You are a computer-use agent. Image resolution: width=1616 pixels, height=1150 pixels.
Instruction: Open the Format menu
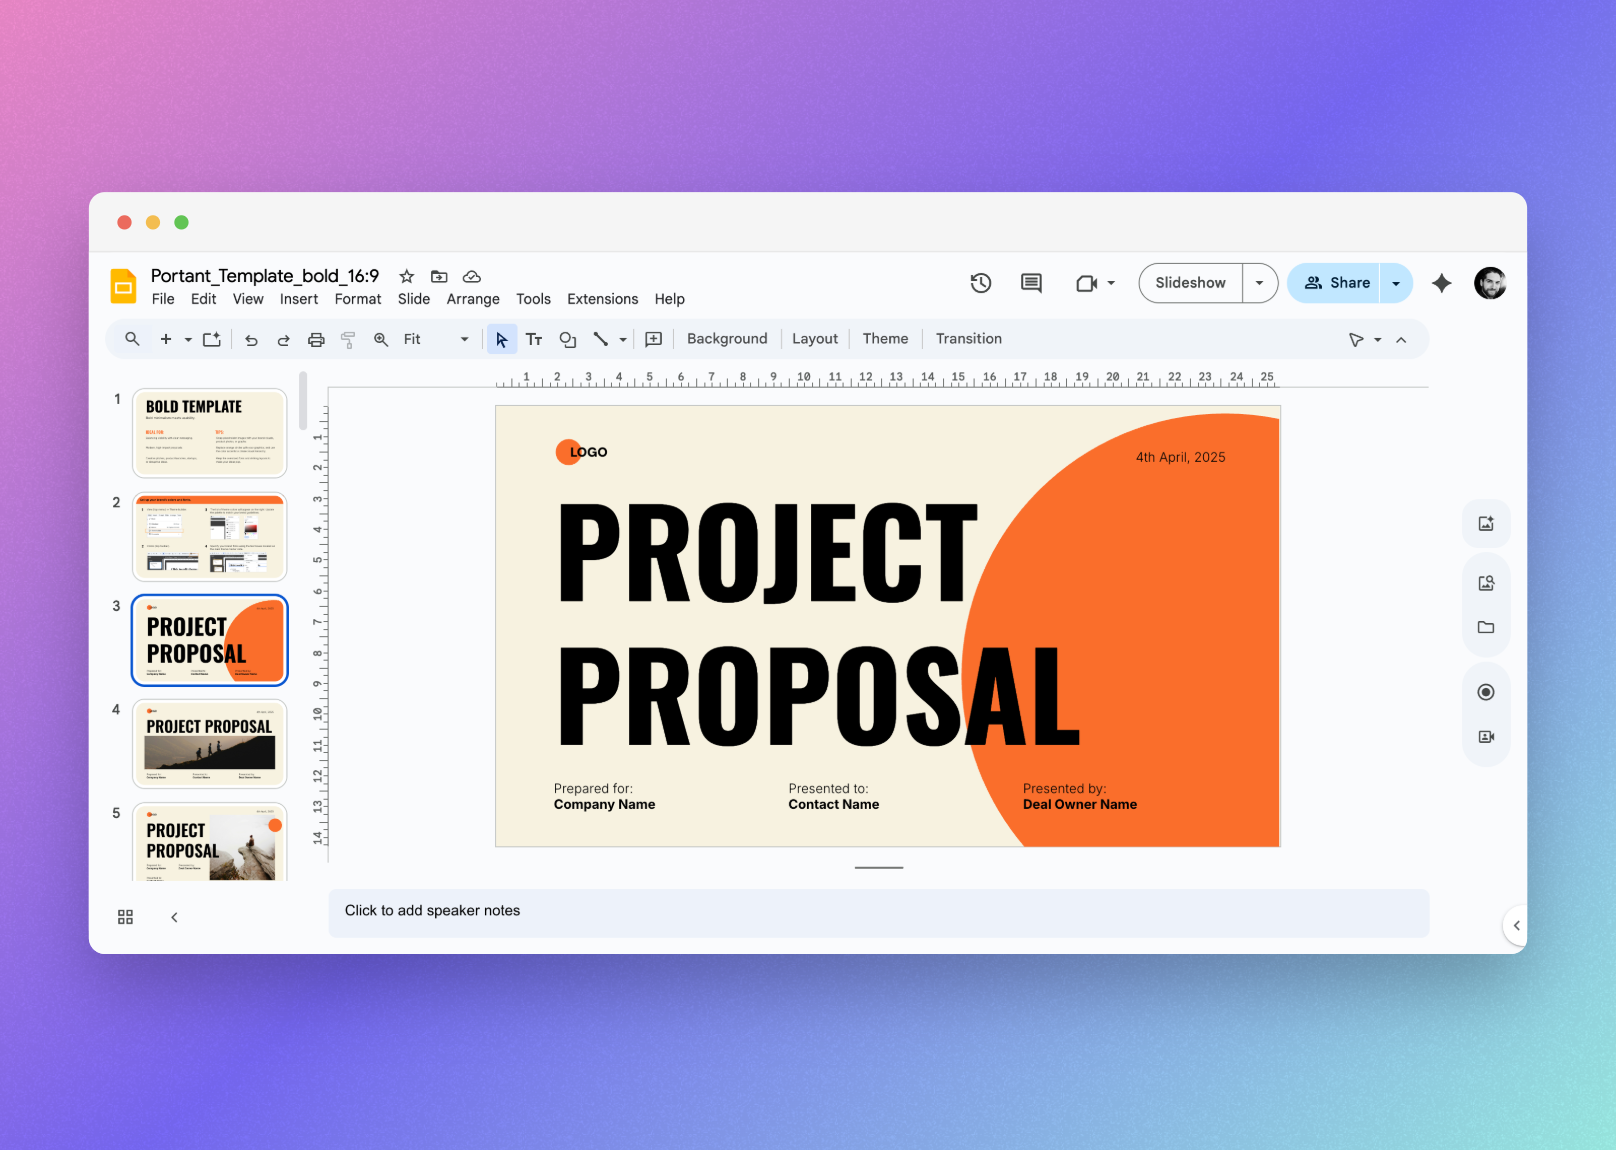(x=358, y=299)
